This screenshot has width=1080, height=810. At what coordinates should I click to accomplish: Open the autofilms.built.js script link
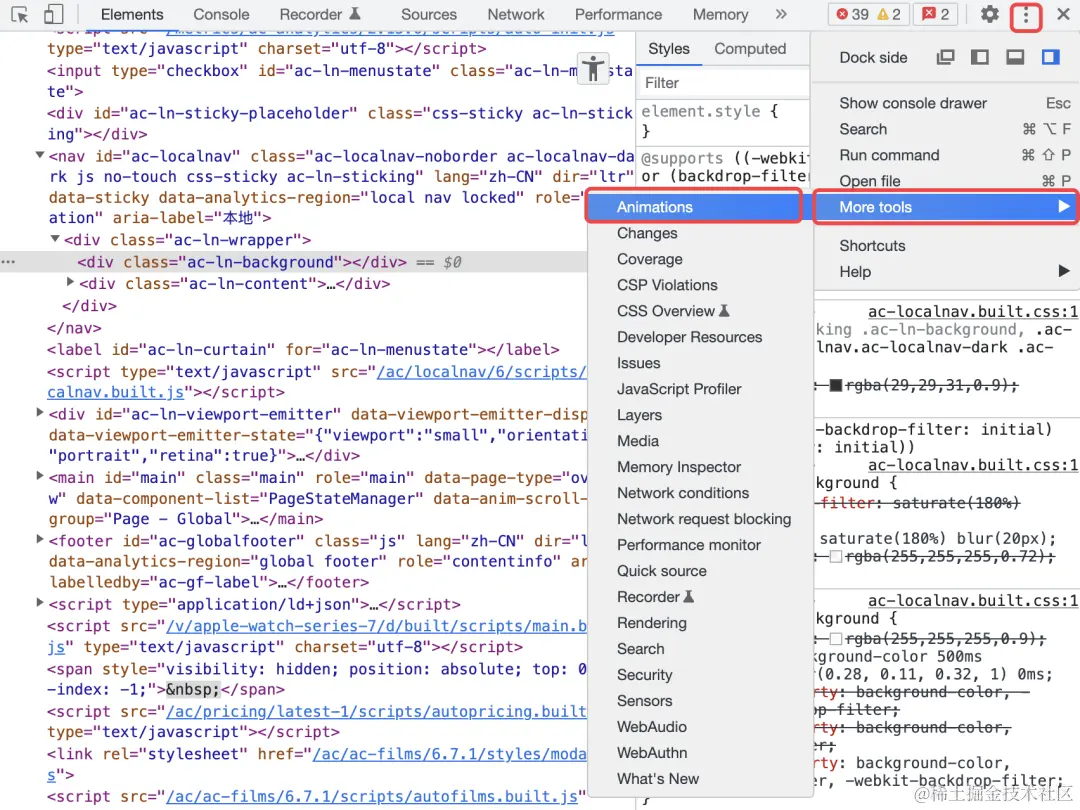[x=372, y=796]
